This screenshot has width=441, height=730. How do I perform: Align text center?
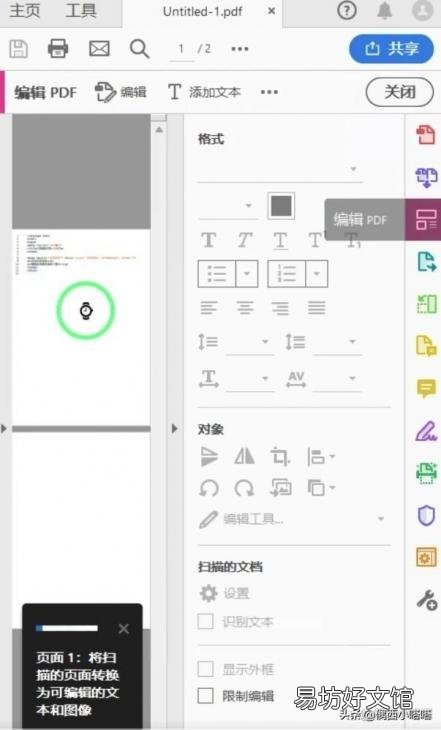click(x=244, y=308)
